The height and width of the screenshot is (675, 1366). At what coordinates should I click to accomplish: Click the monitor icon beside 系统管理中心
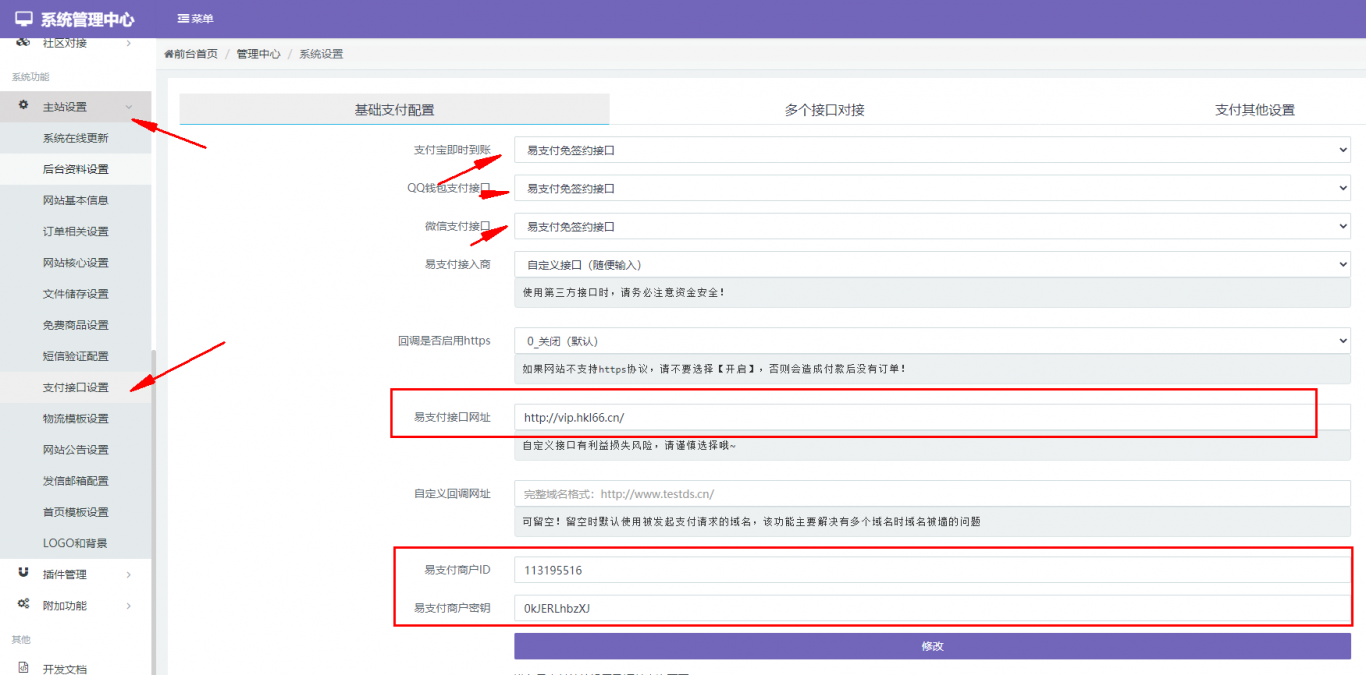pyautogui.click(x=24, y=19)
